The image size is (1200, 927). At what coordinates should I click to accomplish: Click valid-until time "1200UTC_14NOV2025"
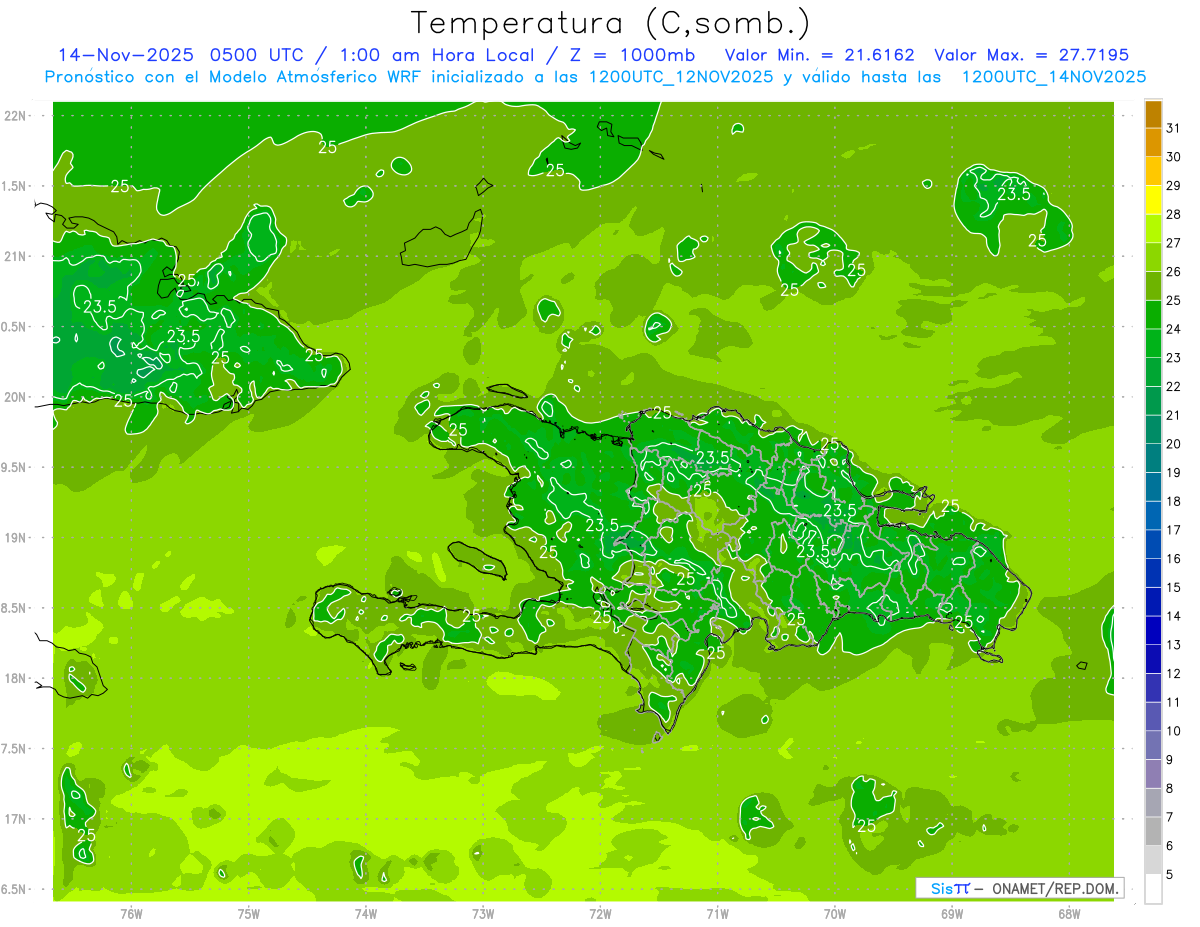(1053, 77)
